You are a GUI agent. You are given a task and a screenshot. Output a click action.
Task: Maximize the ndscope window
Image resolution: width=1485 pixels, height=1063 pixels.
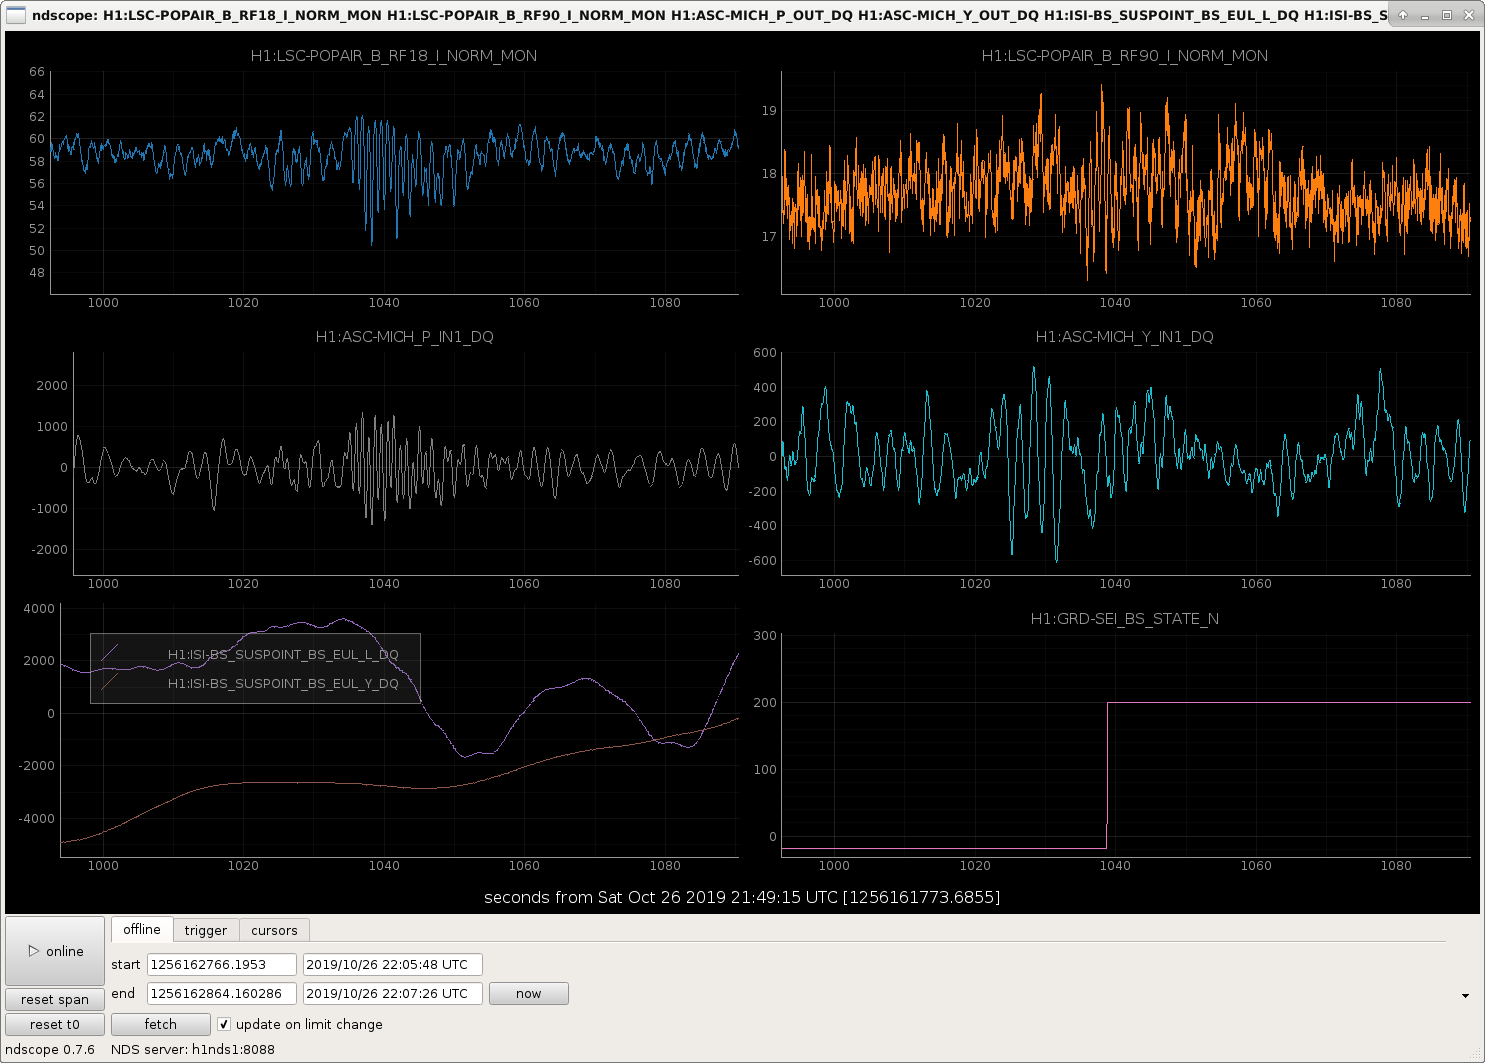[1446, 15]
